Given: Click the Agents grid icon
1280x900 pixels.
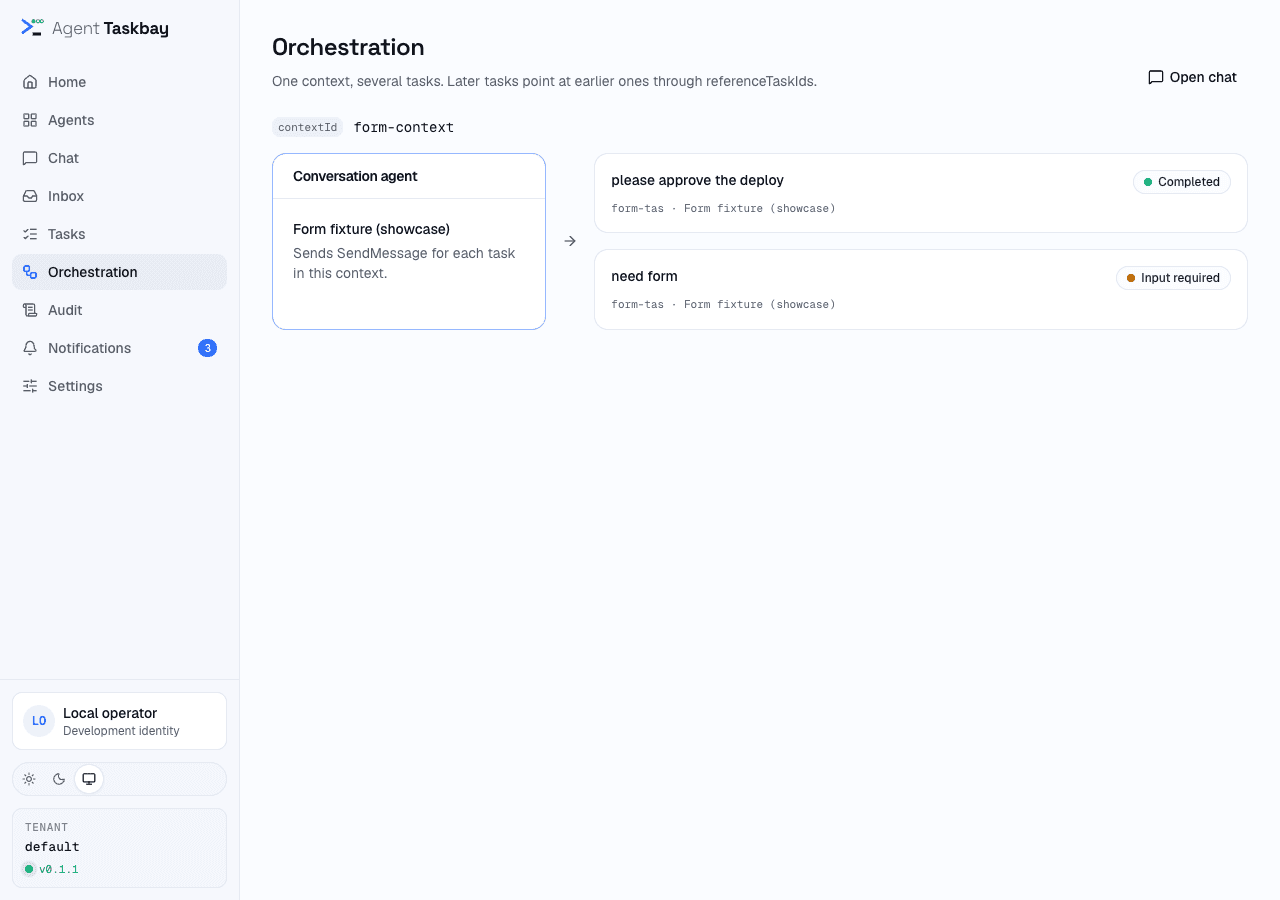Looking at the screenshot, I should click(x=30, y=120).
